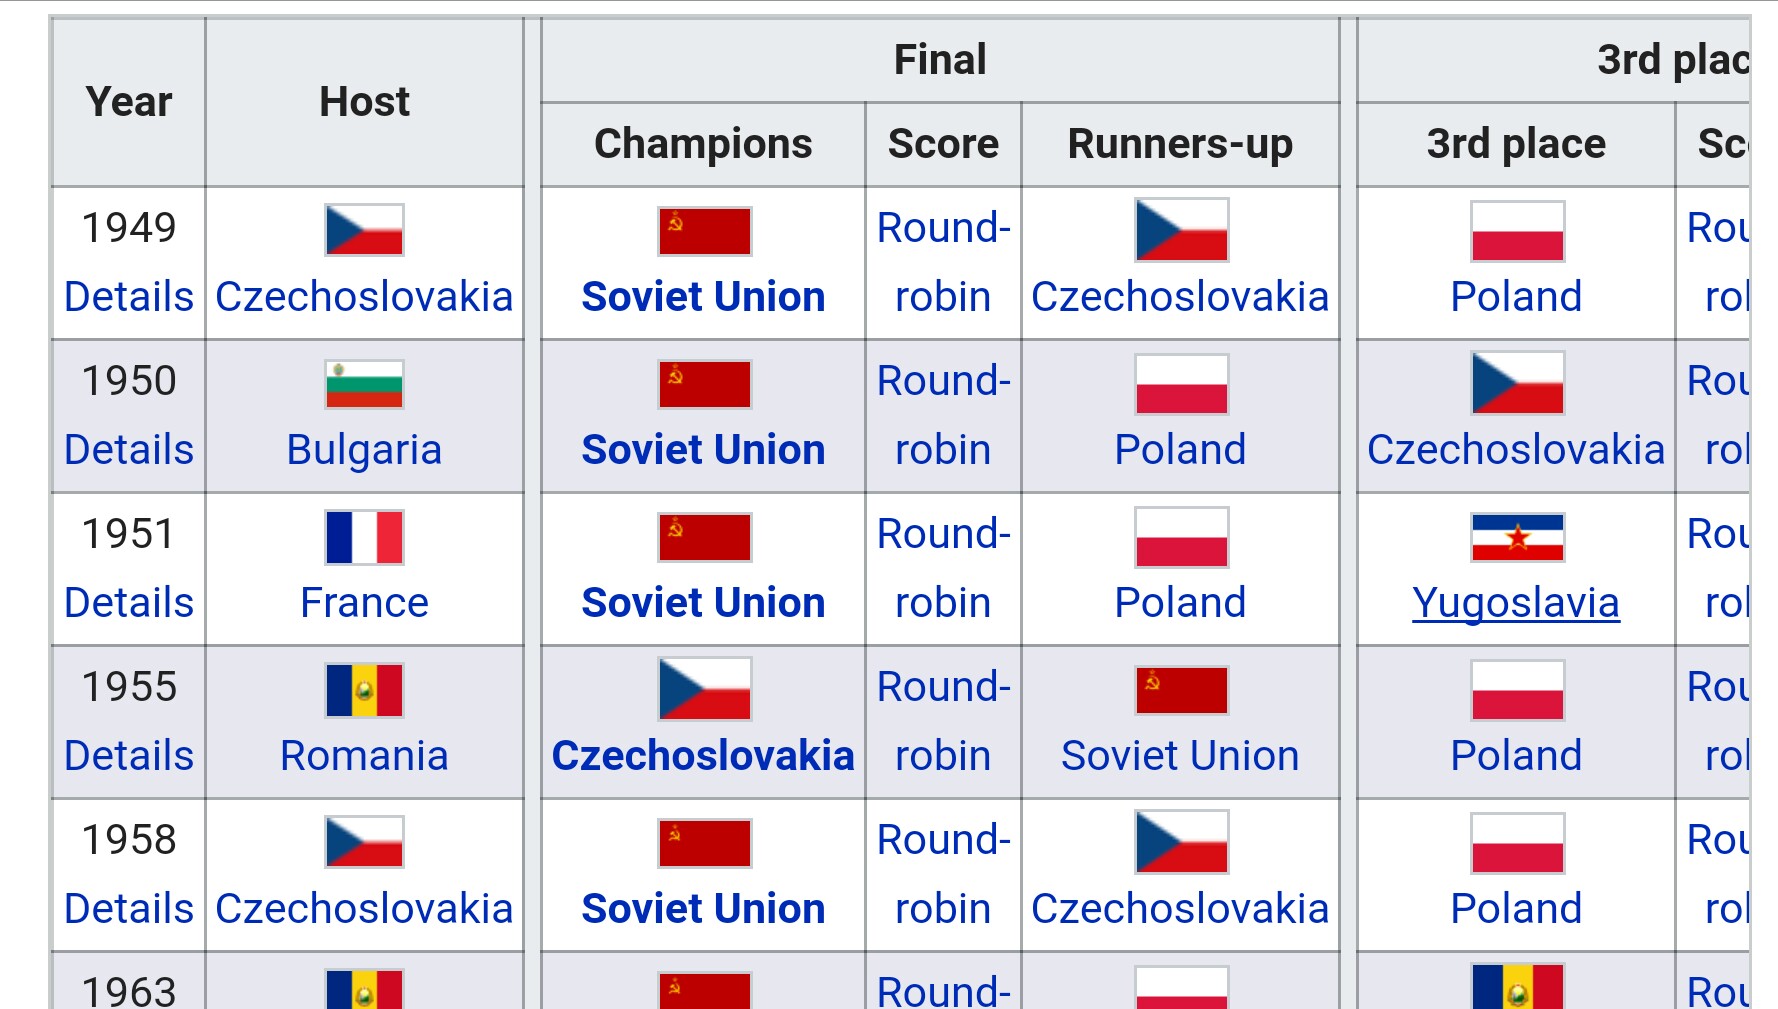Click the Czechoslovakia flag in 1949 host cell

coord(364,230)
